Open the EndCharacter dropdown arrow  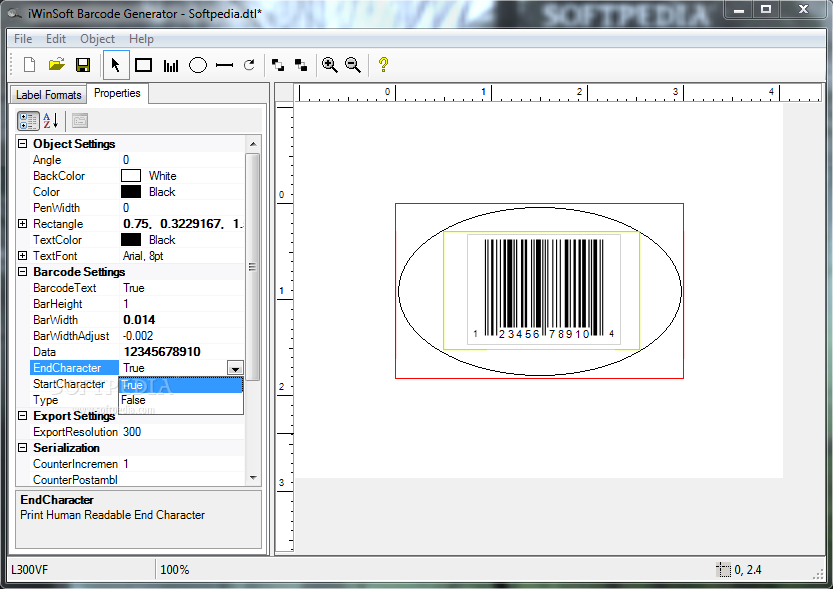pos(235,368)
